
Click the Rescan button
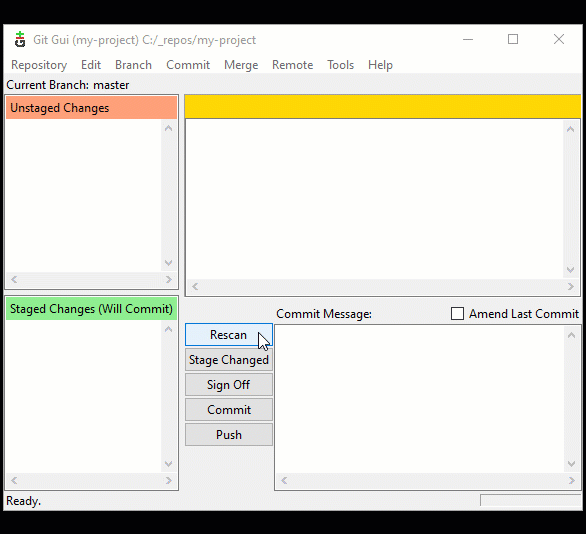229,335
